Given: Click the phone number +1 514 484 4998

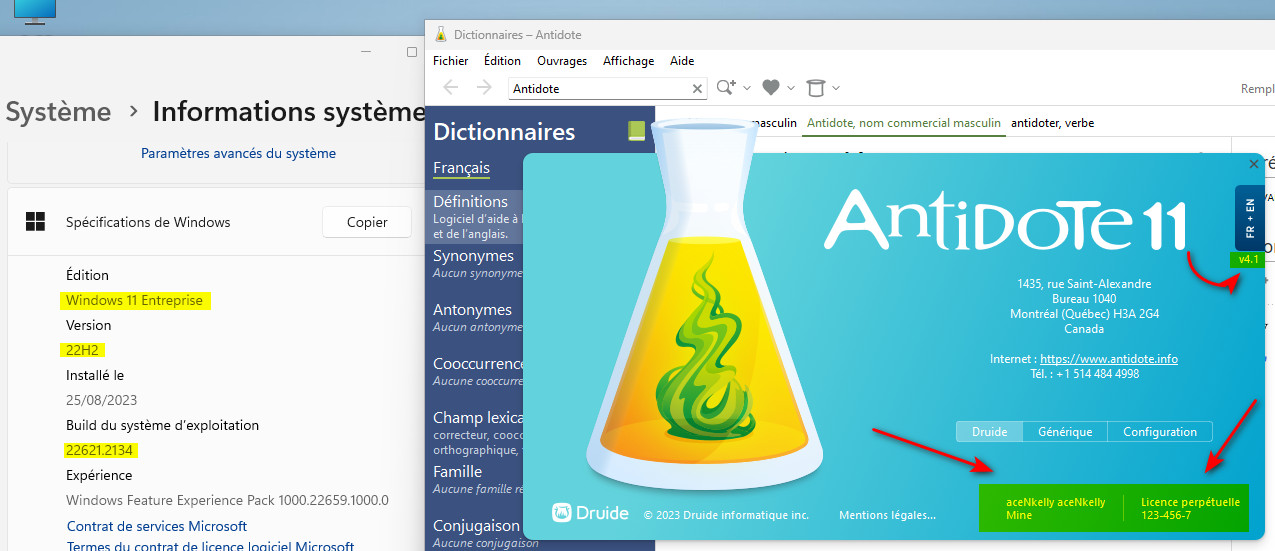Looking at the screenshot, I should coord(1098,374).
